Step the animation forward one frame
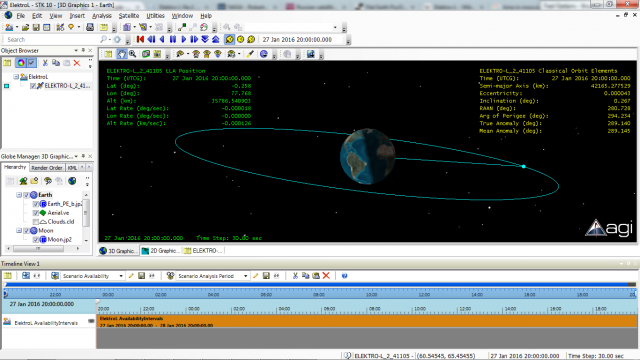Screen dimensions: 640x360 [194, 39]
